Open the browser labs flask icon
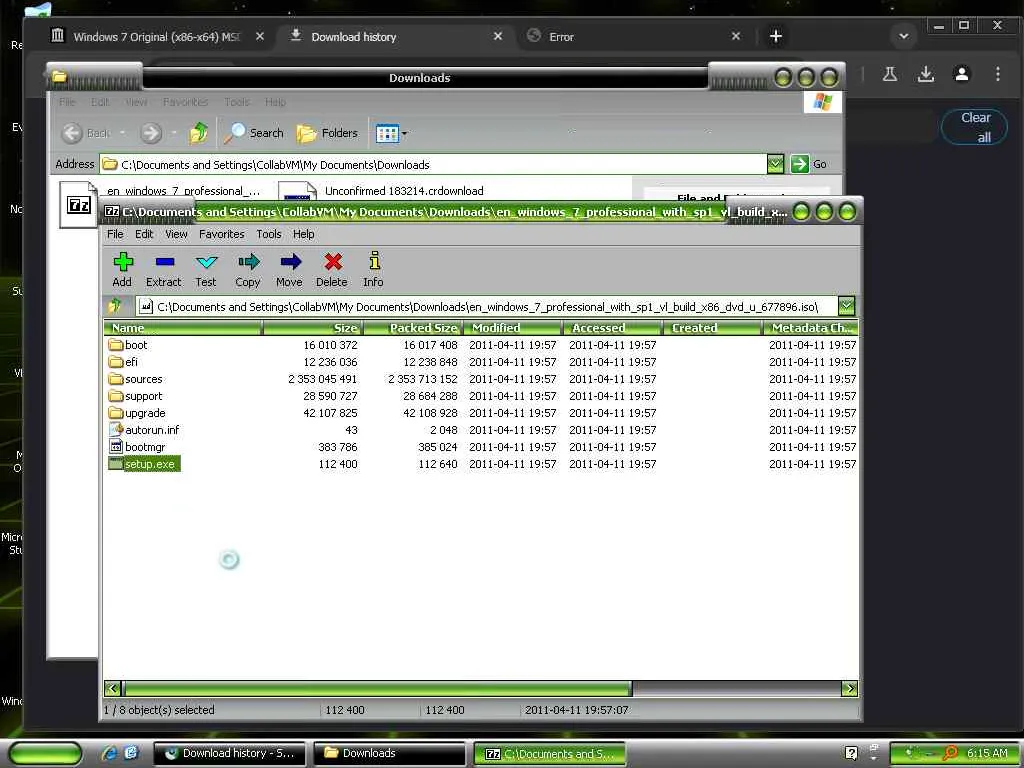 point(889,74)
